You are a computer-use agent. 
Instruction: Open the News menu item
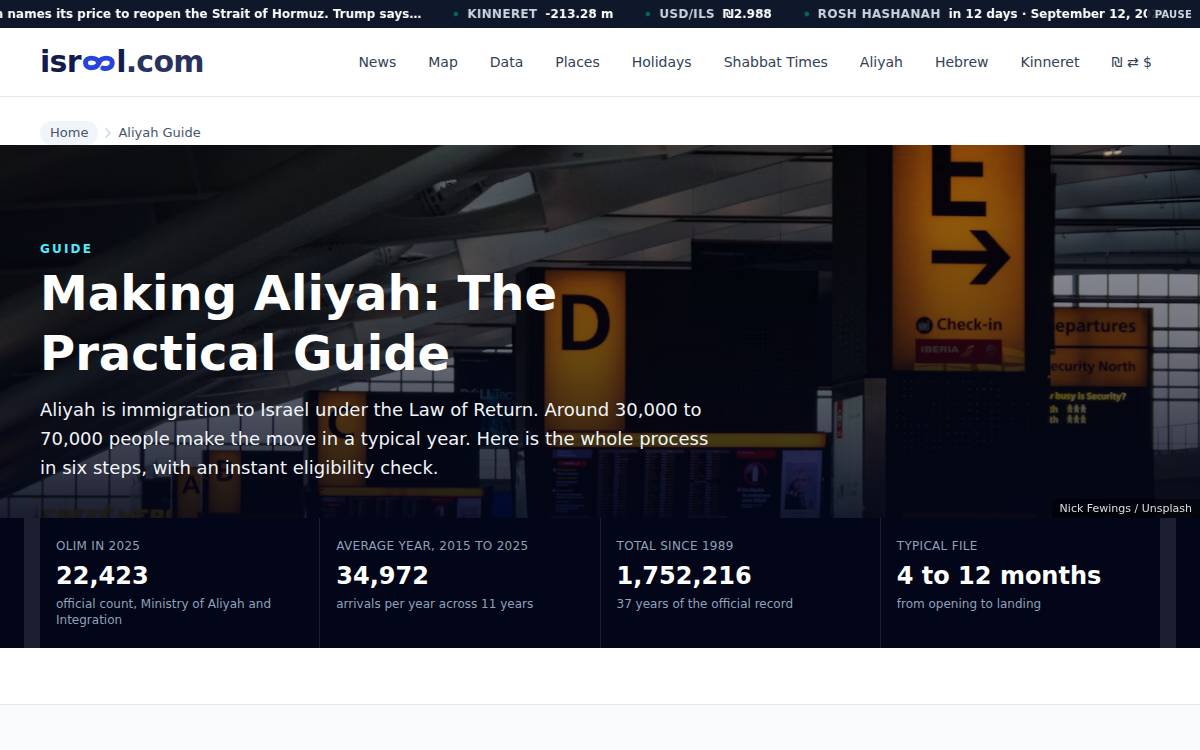tap(377, 62)
